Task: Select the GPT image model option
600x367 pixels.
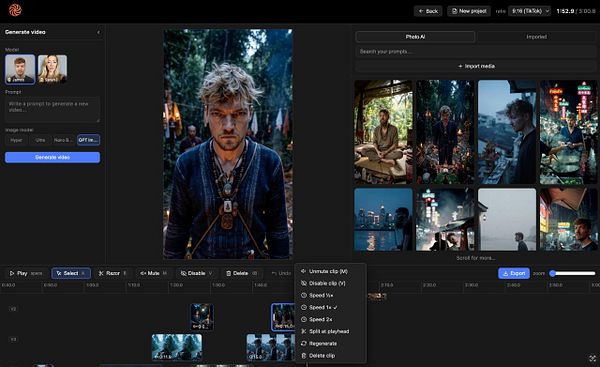Action: (x=88, y=140)
